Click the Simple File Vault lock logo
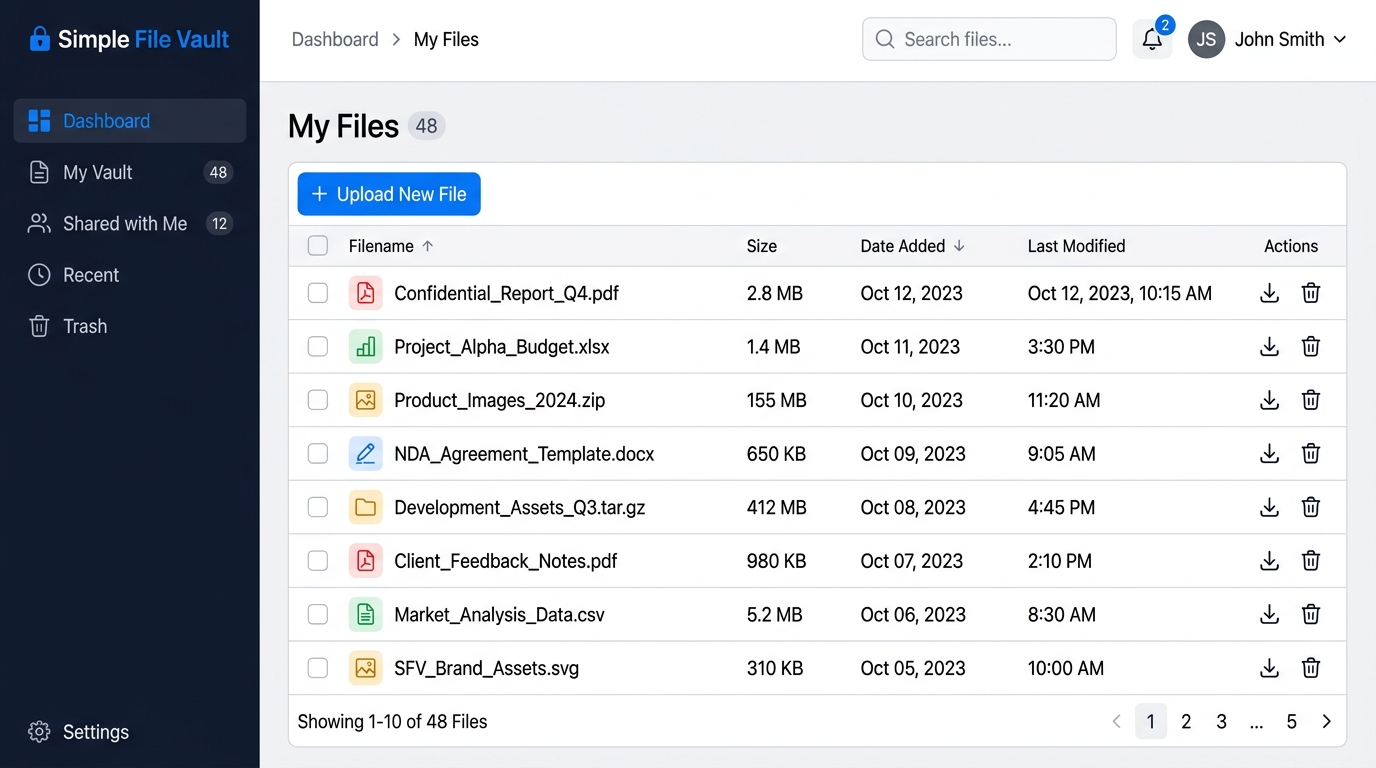Viewport: 1376px width, 768px height. tap(40, 39)
